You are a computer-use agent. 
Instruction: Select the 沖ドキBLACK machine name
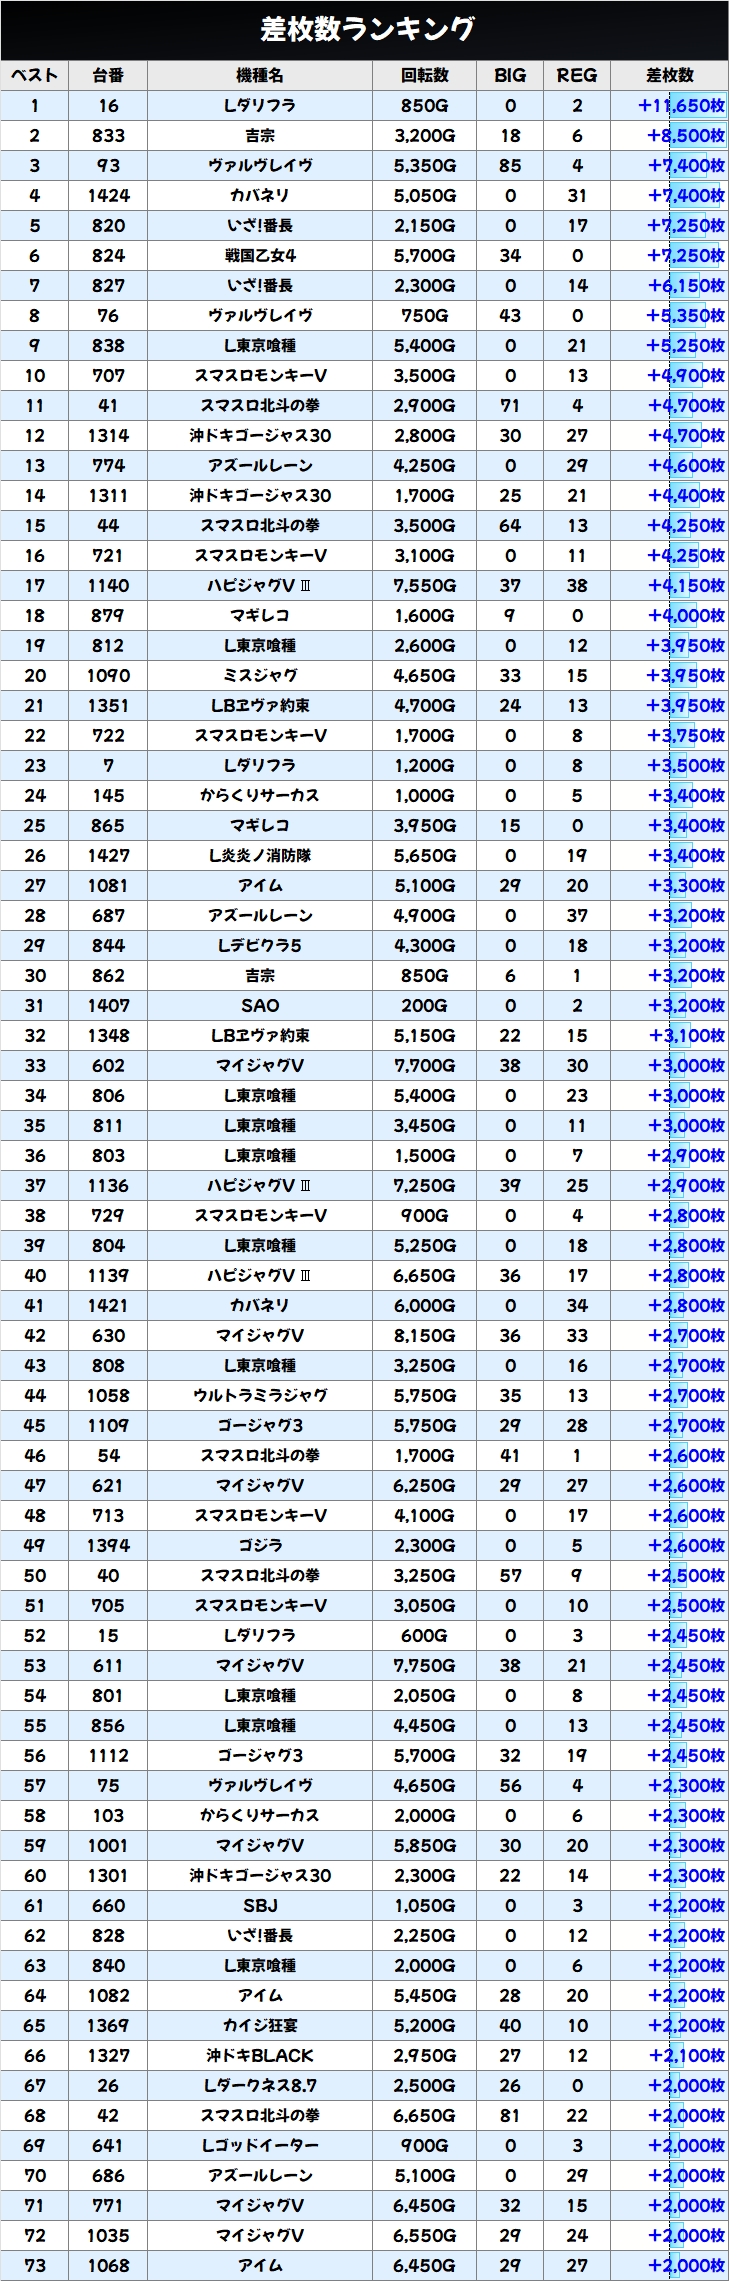coord(260,2056)
